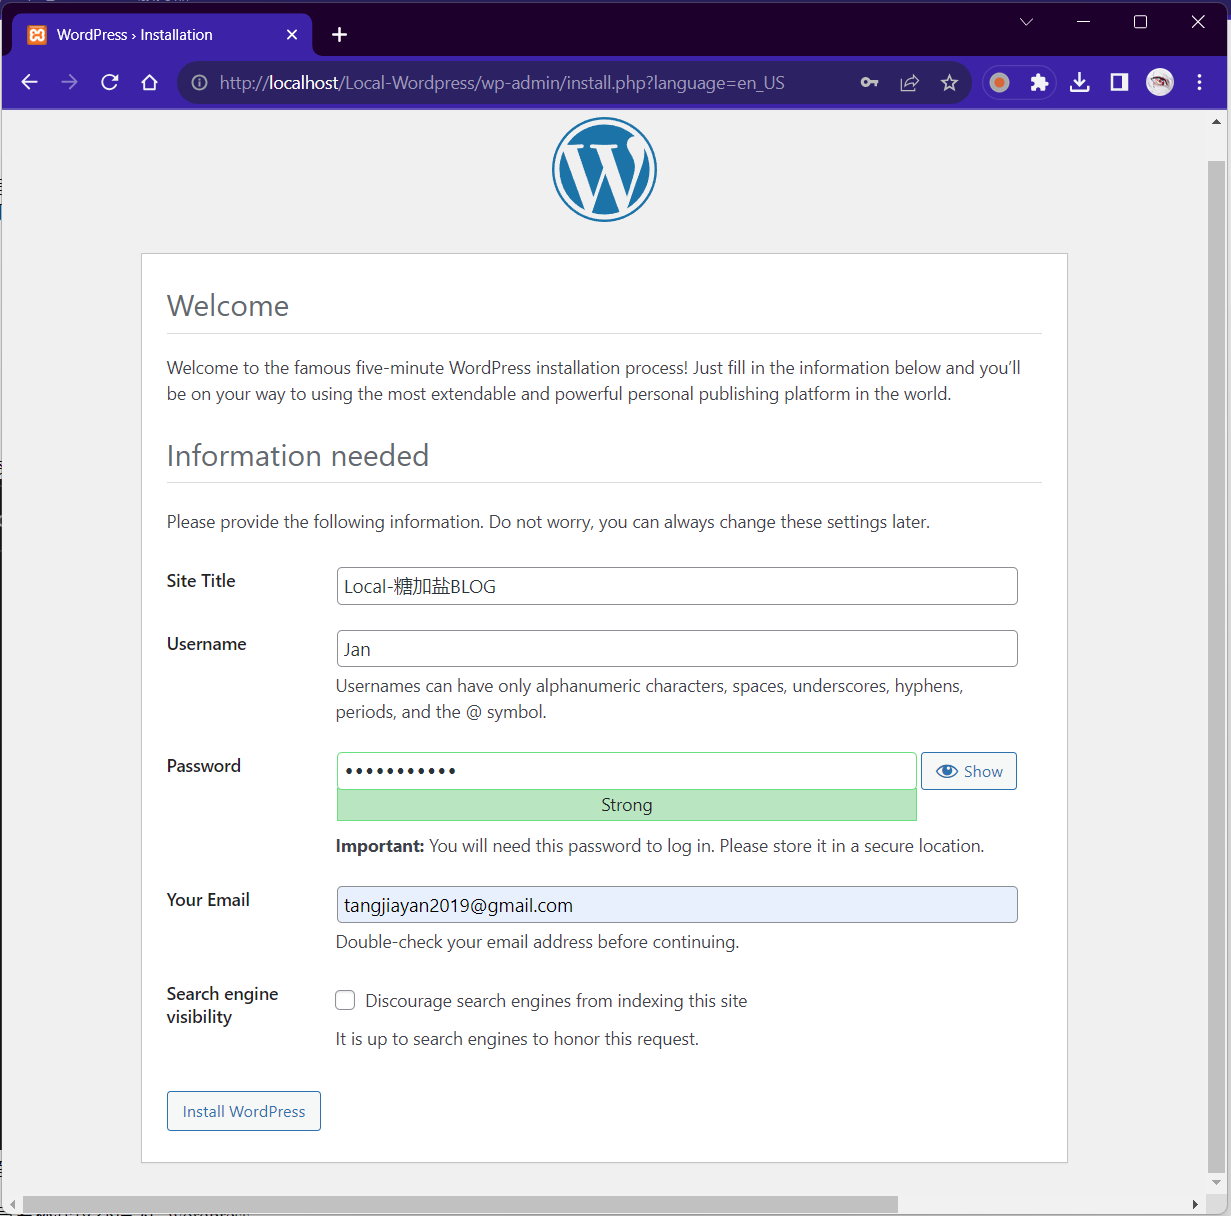
Task: View site information icon in address bar
Action: point(200,83)
